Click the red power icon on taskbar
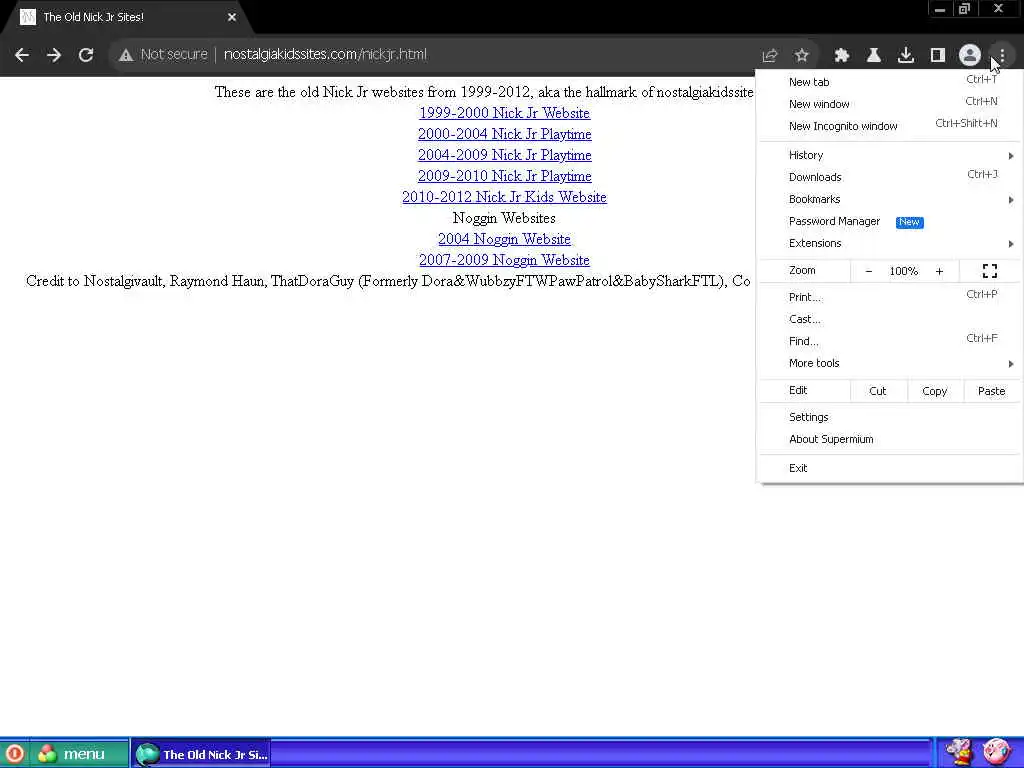This screenshot has height=768, width=1024. coord(14,754)
